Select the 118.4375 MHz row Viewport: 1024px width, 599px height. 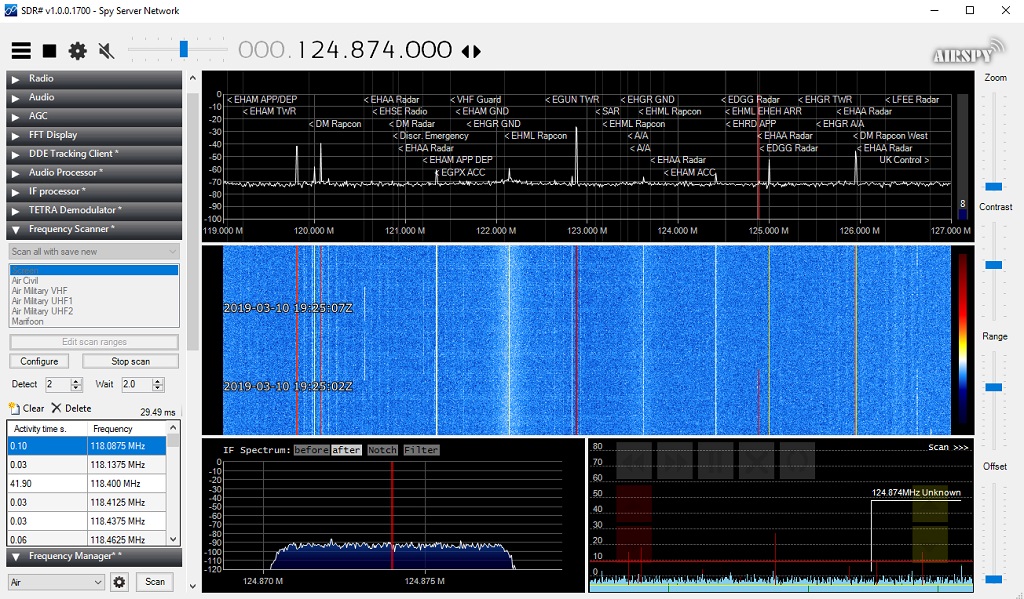coord(87,522)
